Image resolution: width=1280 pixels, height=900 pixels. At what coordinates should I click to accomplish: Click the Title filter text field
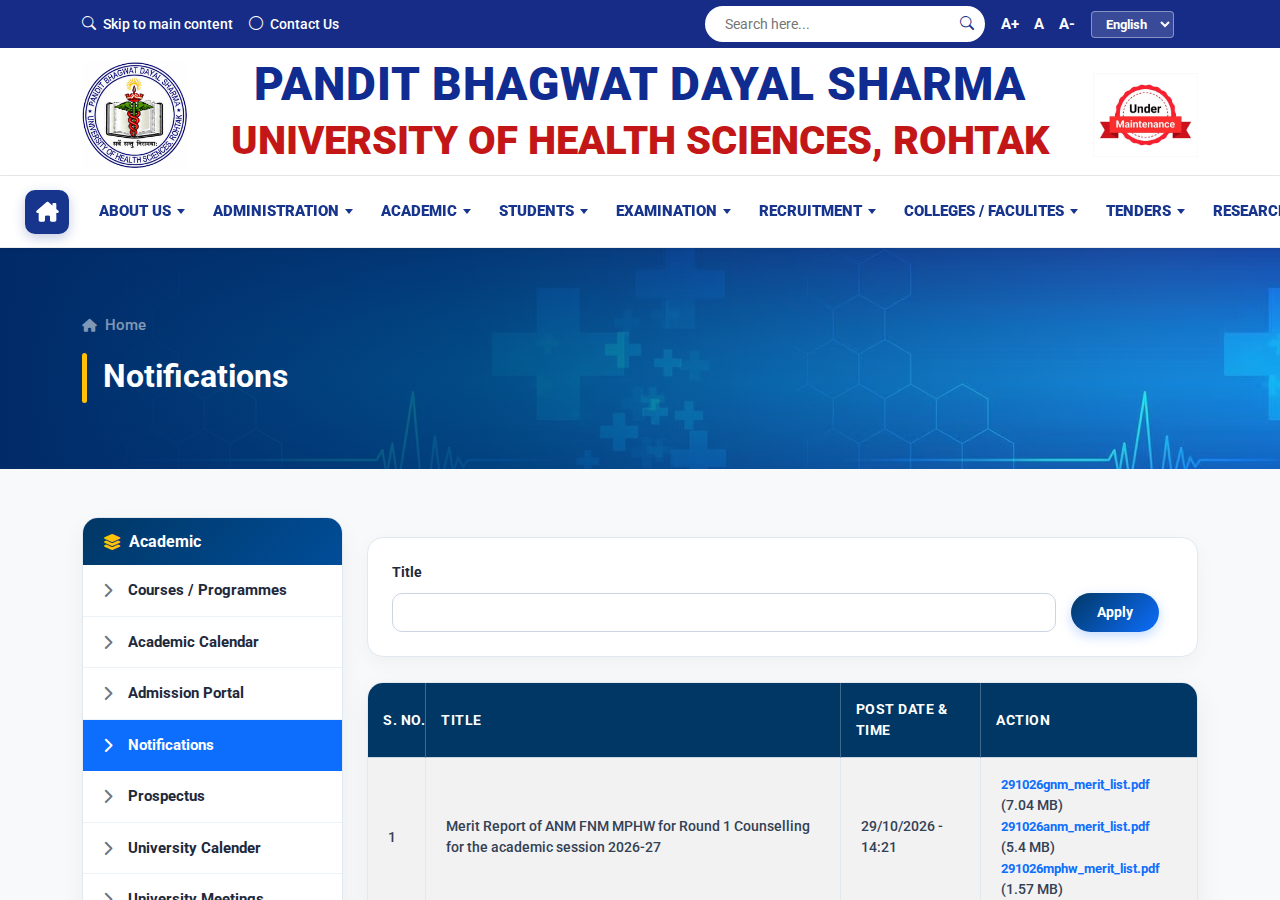pyautogui.click(x=724, y=612)
